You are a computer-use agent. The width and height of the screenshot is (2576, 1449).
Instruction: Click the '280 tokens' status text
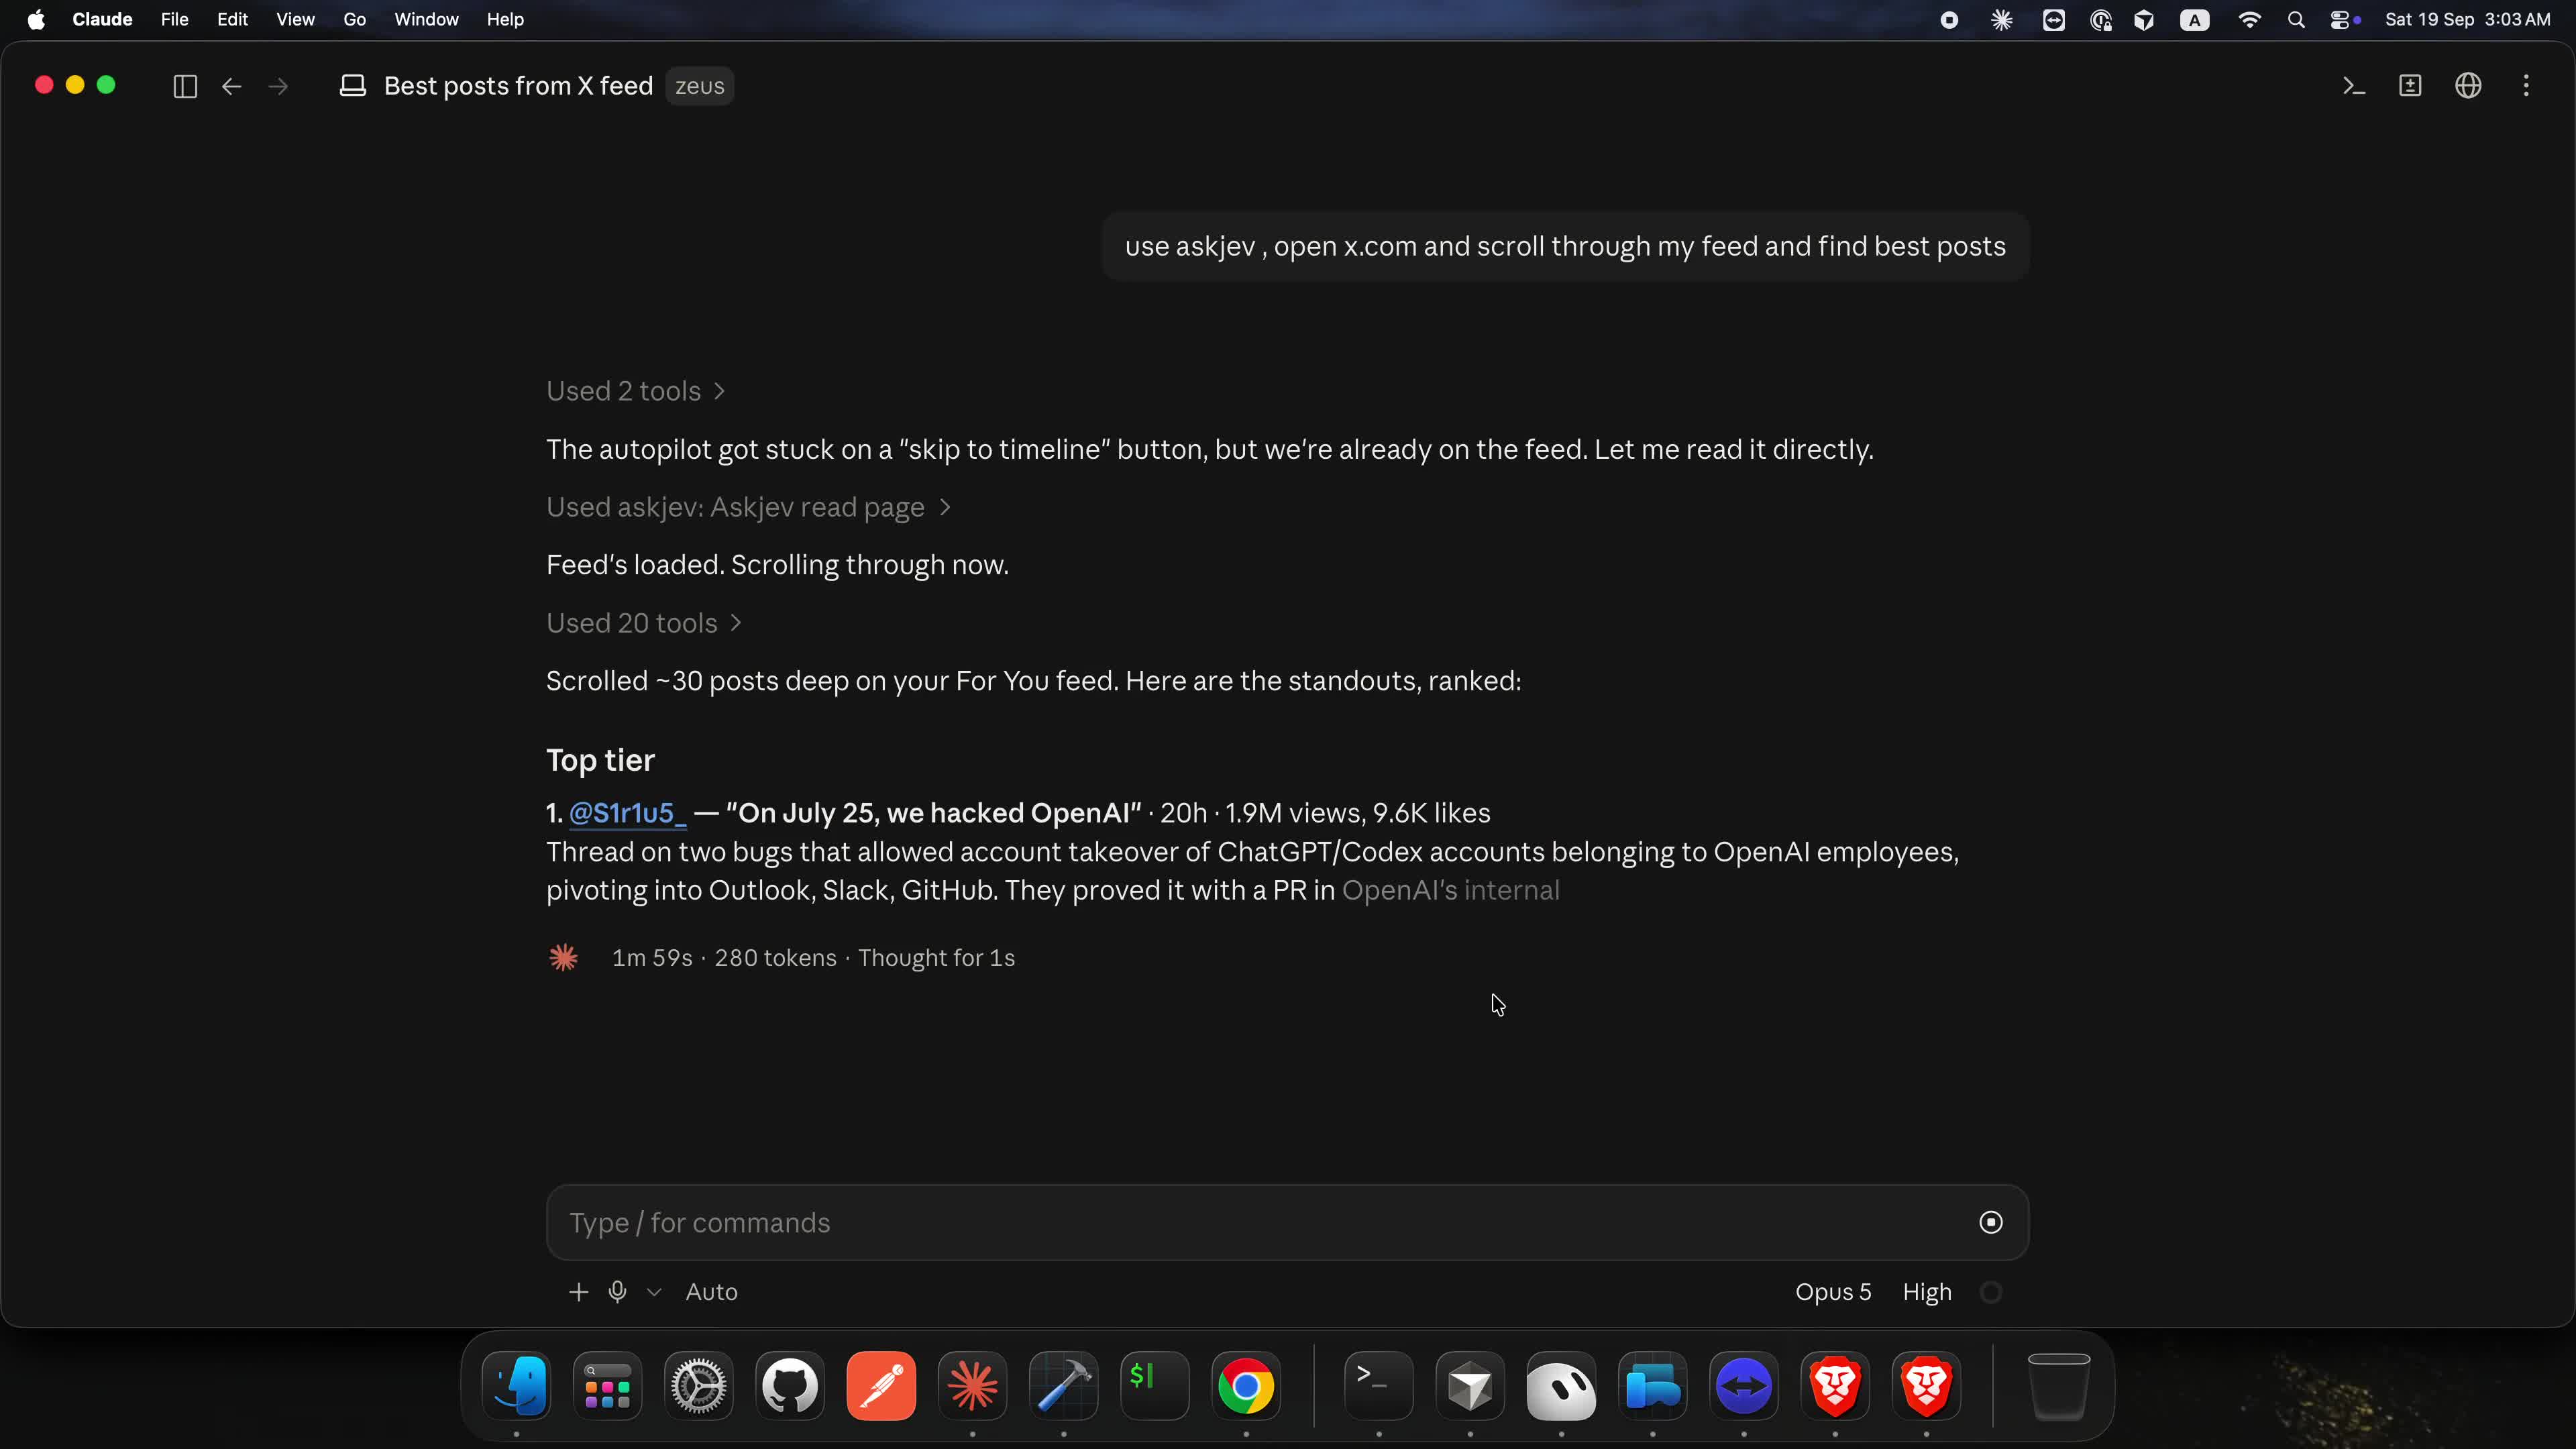point(775,958)
